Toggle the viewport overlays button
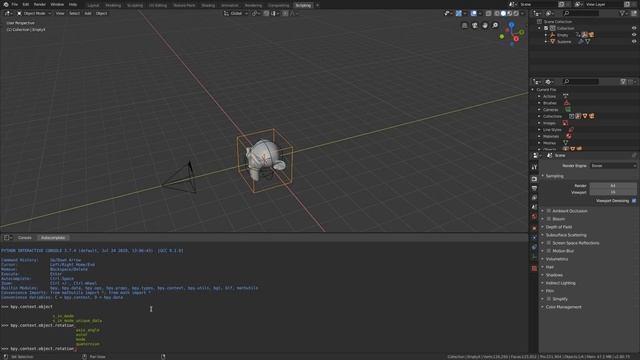 coord(473,13)
